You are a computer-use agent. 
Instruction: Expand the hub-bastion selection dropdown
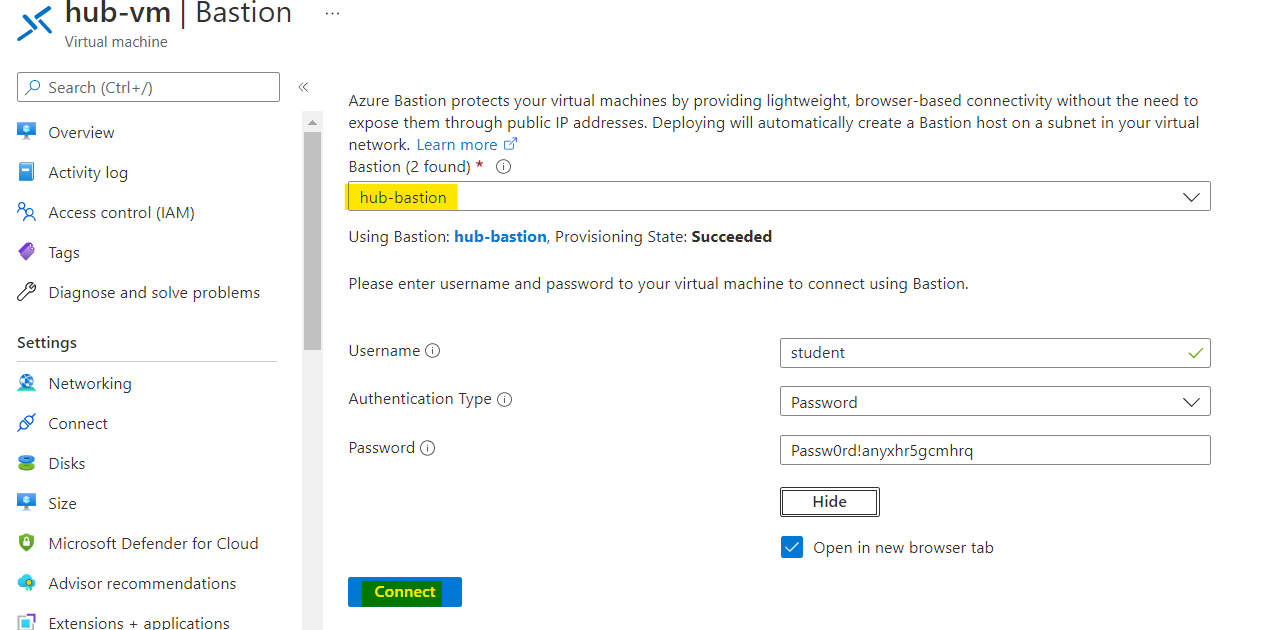point(1191,197)
